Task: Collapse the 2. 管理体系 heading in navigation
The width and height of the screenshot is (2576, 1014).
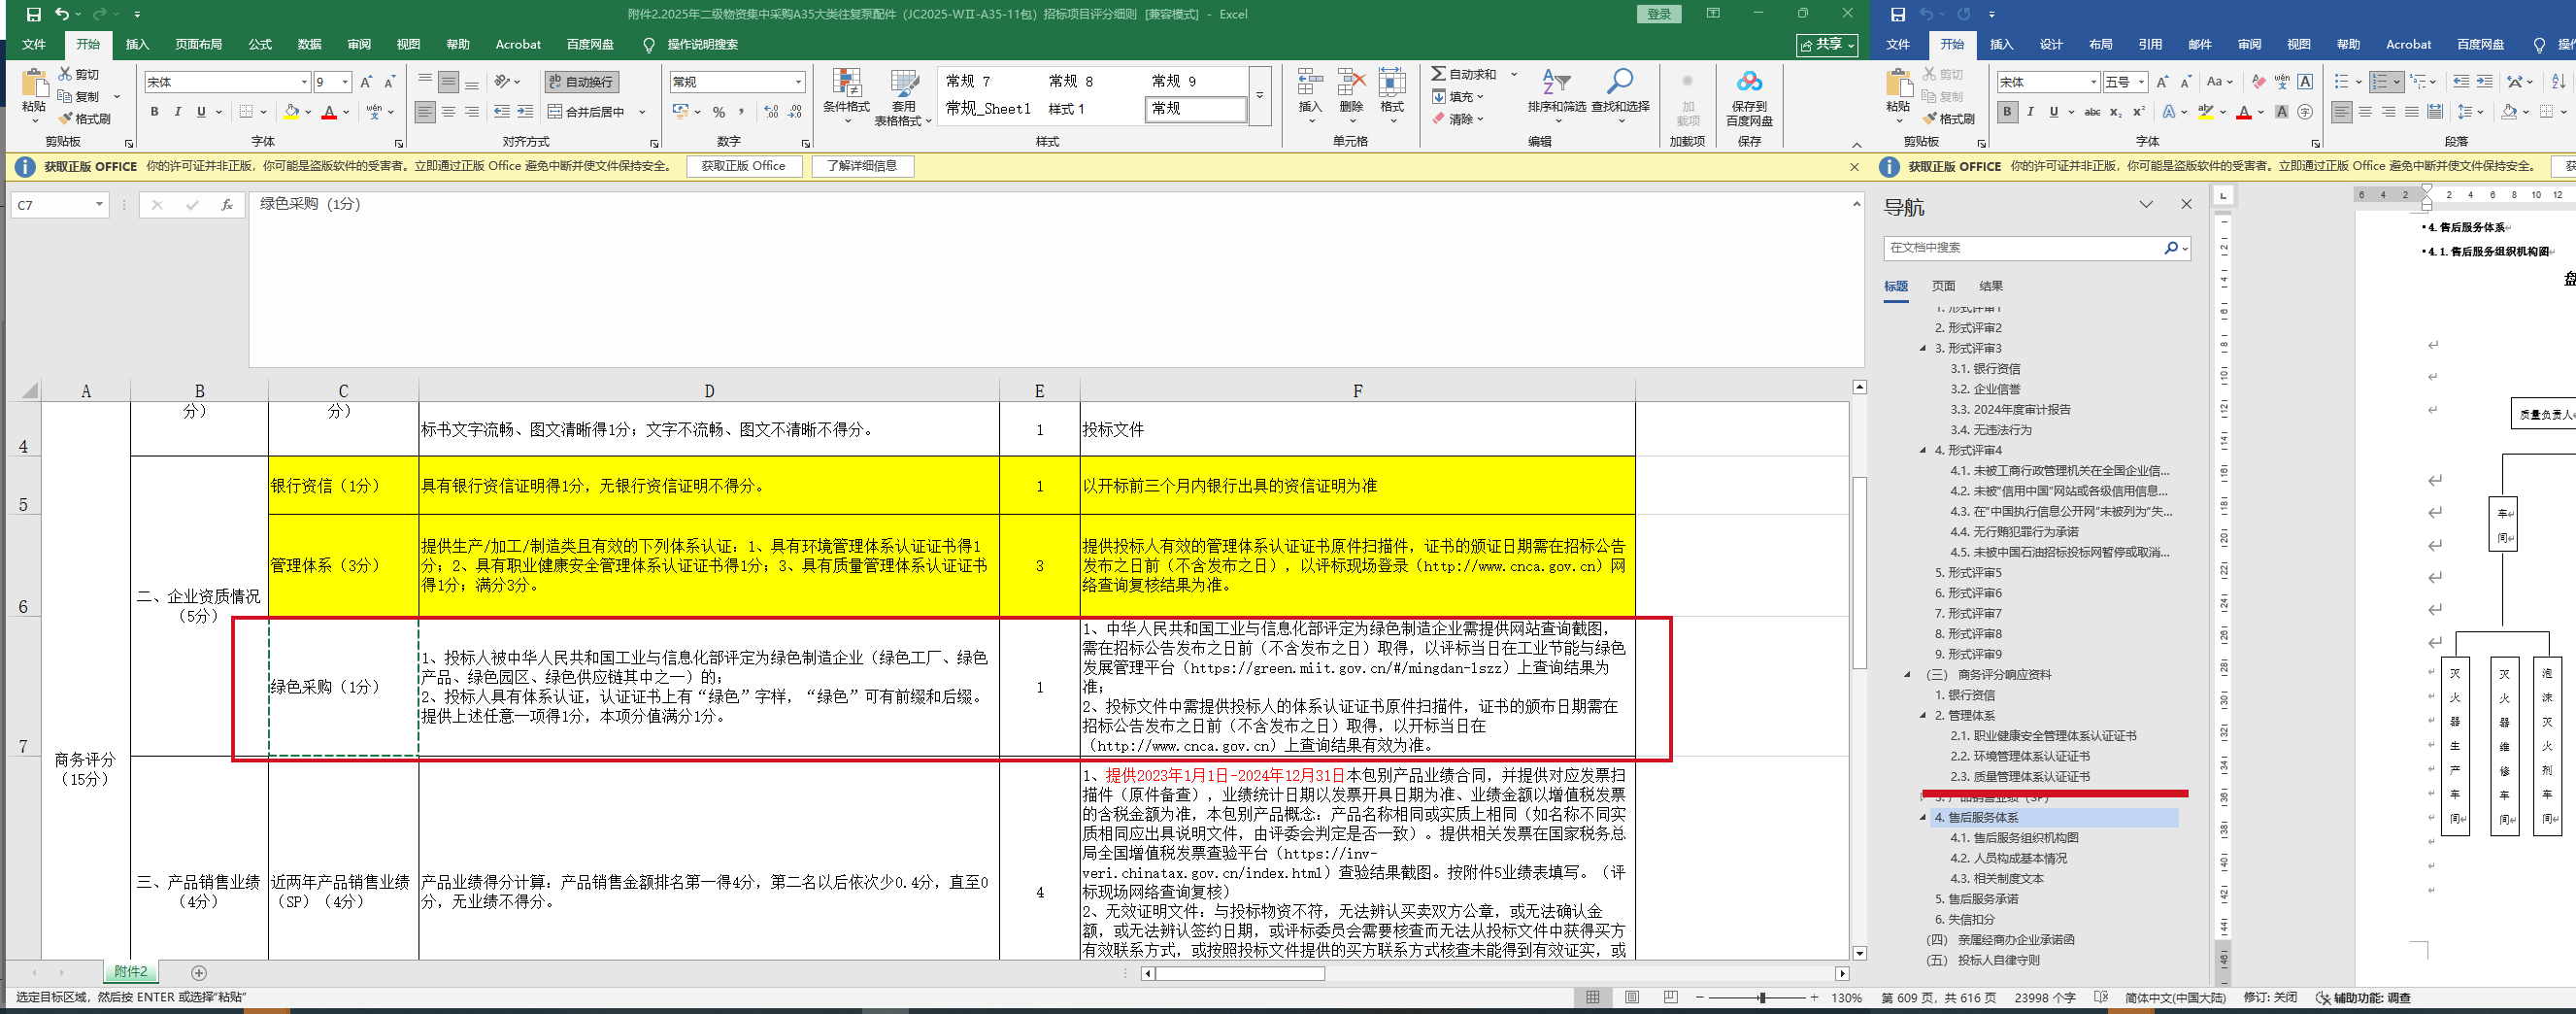Action: click(1923, 716)
